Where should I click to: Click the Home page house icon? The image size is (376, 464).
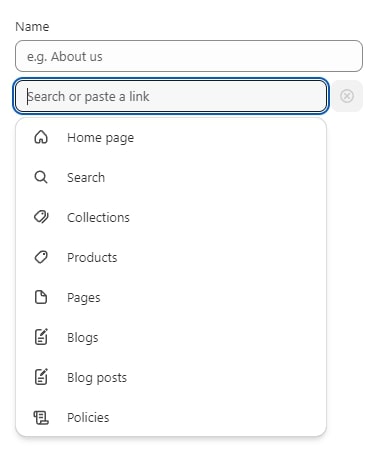coord(41,137)
